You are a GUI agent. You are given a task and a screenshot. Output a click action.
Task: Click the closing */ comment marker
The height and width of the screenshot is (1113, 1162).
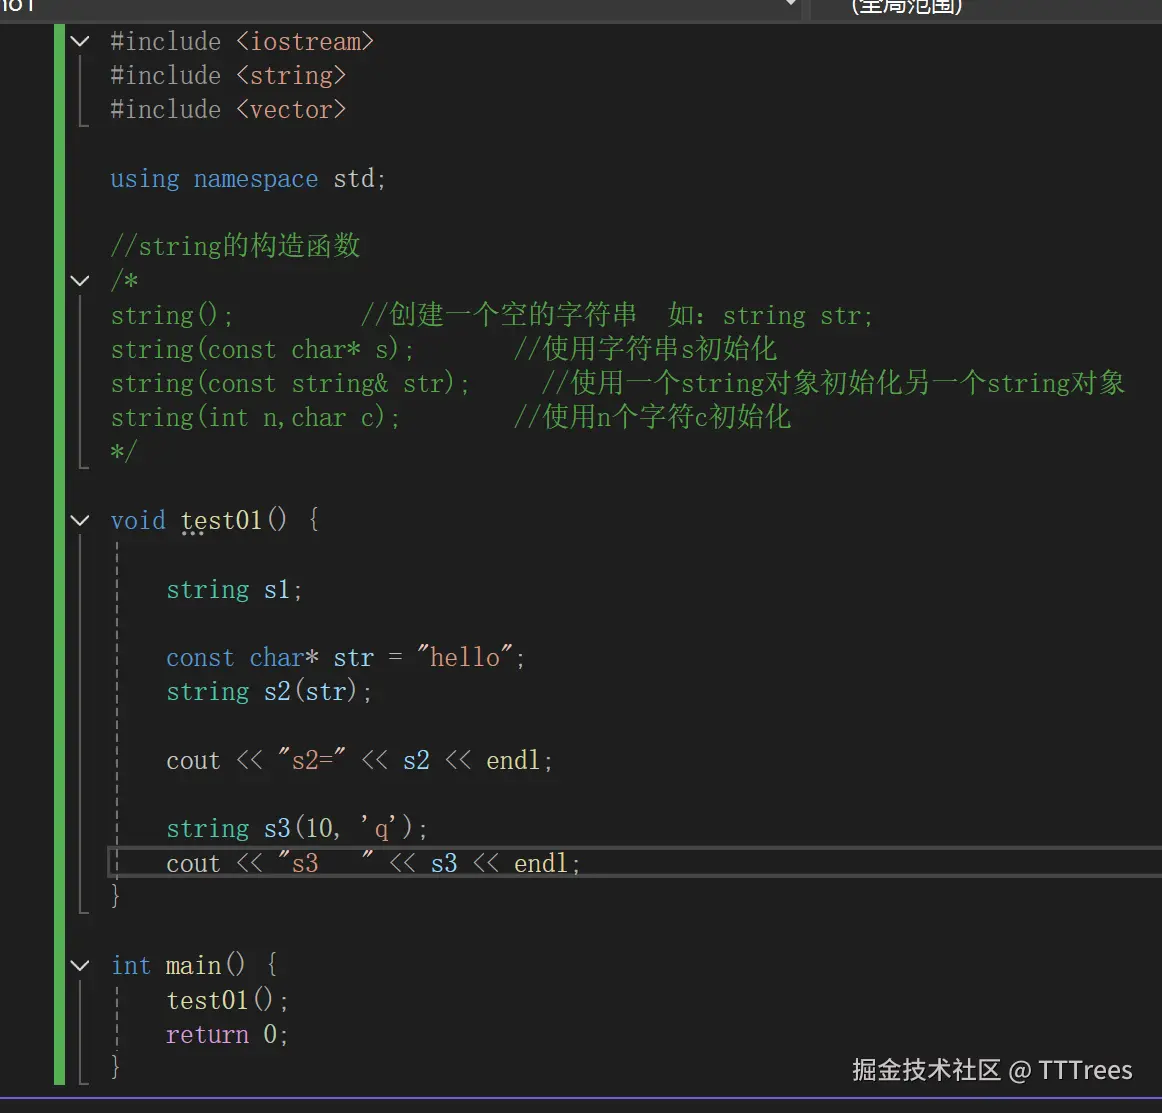123,451
